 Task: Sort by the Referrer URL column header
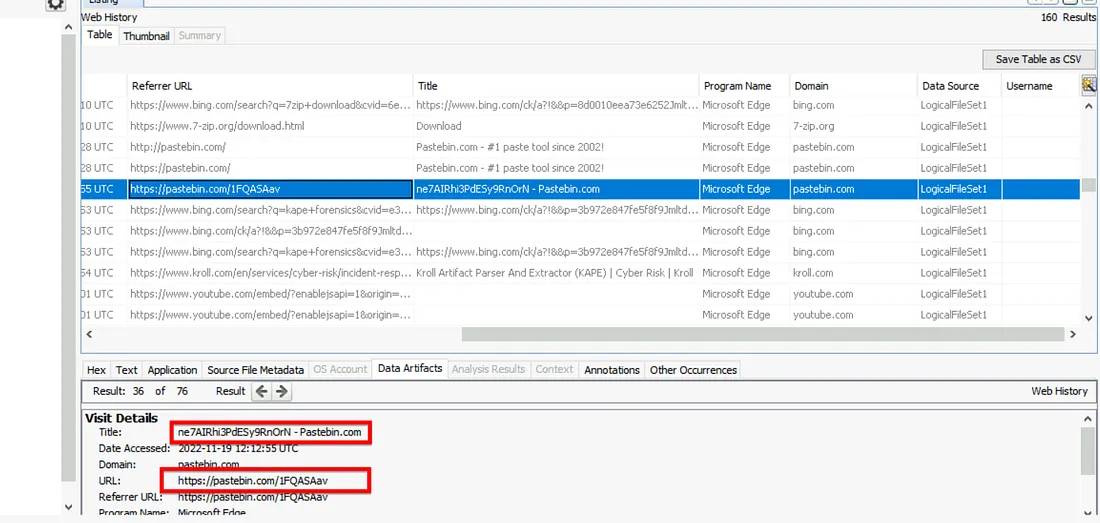(x=162, y=86)
